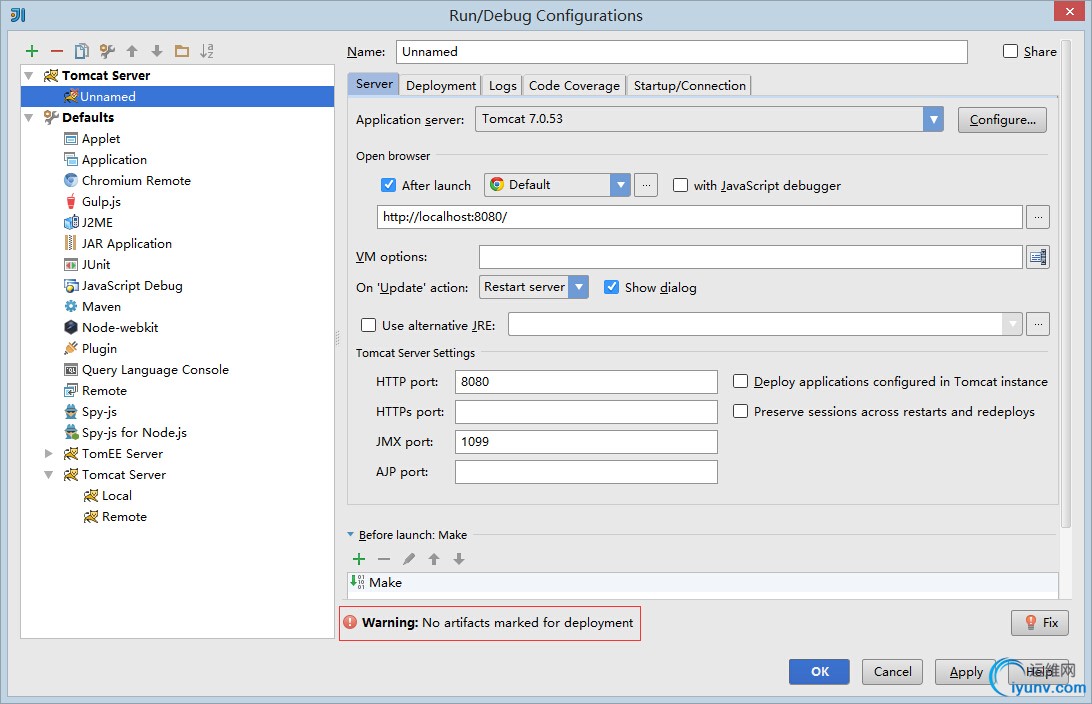Click the JMX port field
1092x704 pixels.
click(x=586, y=441)
